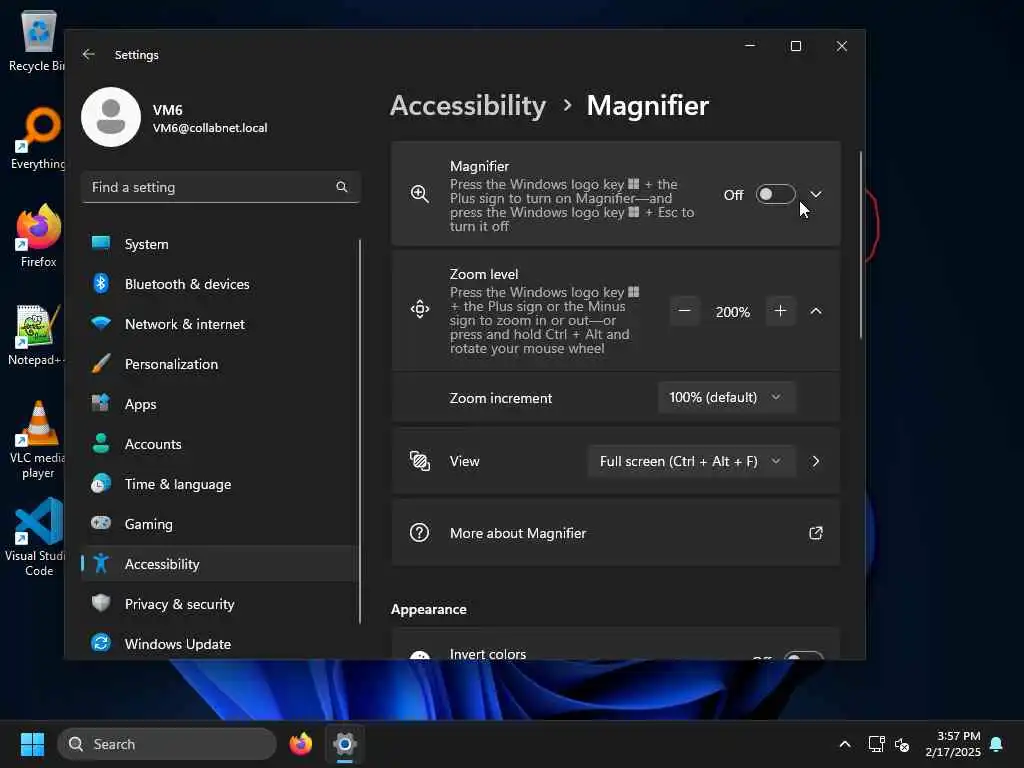Open Windows Update settings
The width and height of the screenshot is (1024, 768).
[220, 644]
